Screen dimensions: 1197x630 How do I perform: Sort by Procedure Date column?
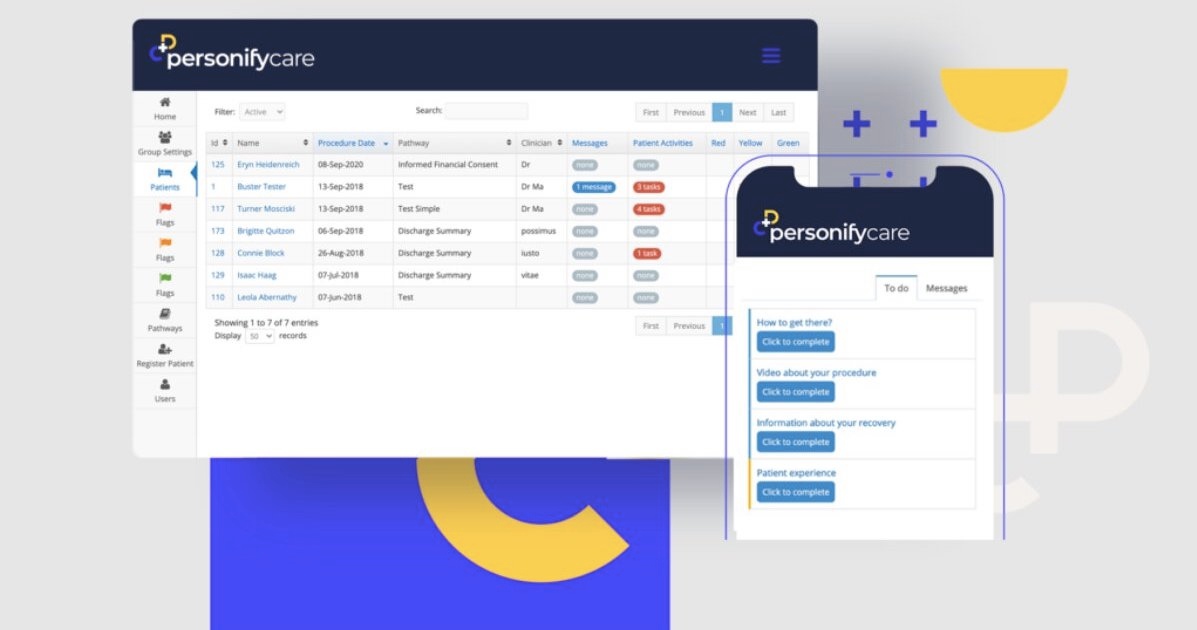[353, 143]
